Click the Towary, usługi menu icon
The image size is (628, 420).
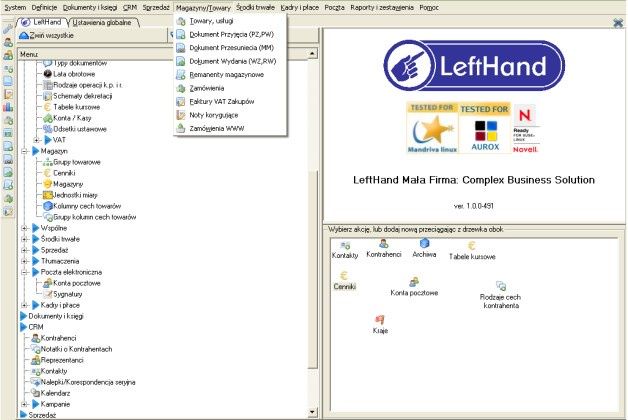tap(181, 21)
